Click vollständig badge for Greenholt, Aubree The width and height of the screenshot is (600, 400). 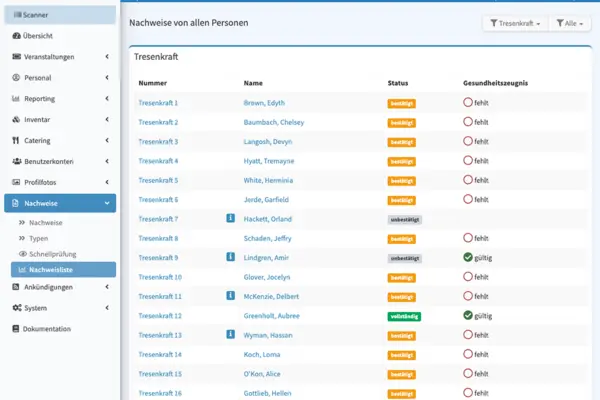coord(404,317)
